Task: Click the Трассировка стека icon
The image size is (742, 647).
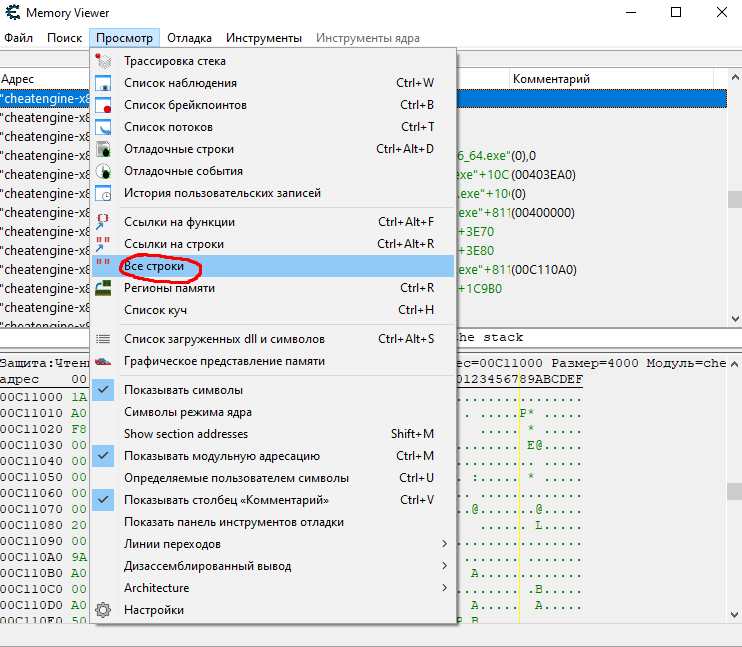Action: click(x=103, y=62)
